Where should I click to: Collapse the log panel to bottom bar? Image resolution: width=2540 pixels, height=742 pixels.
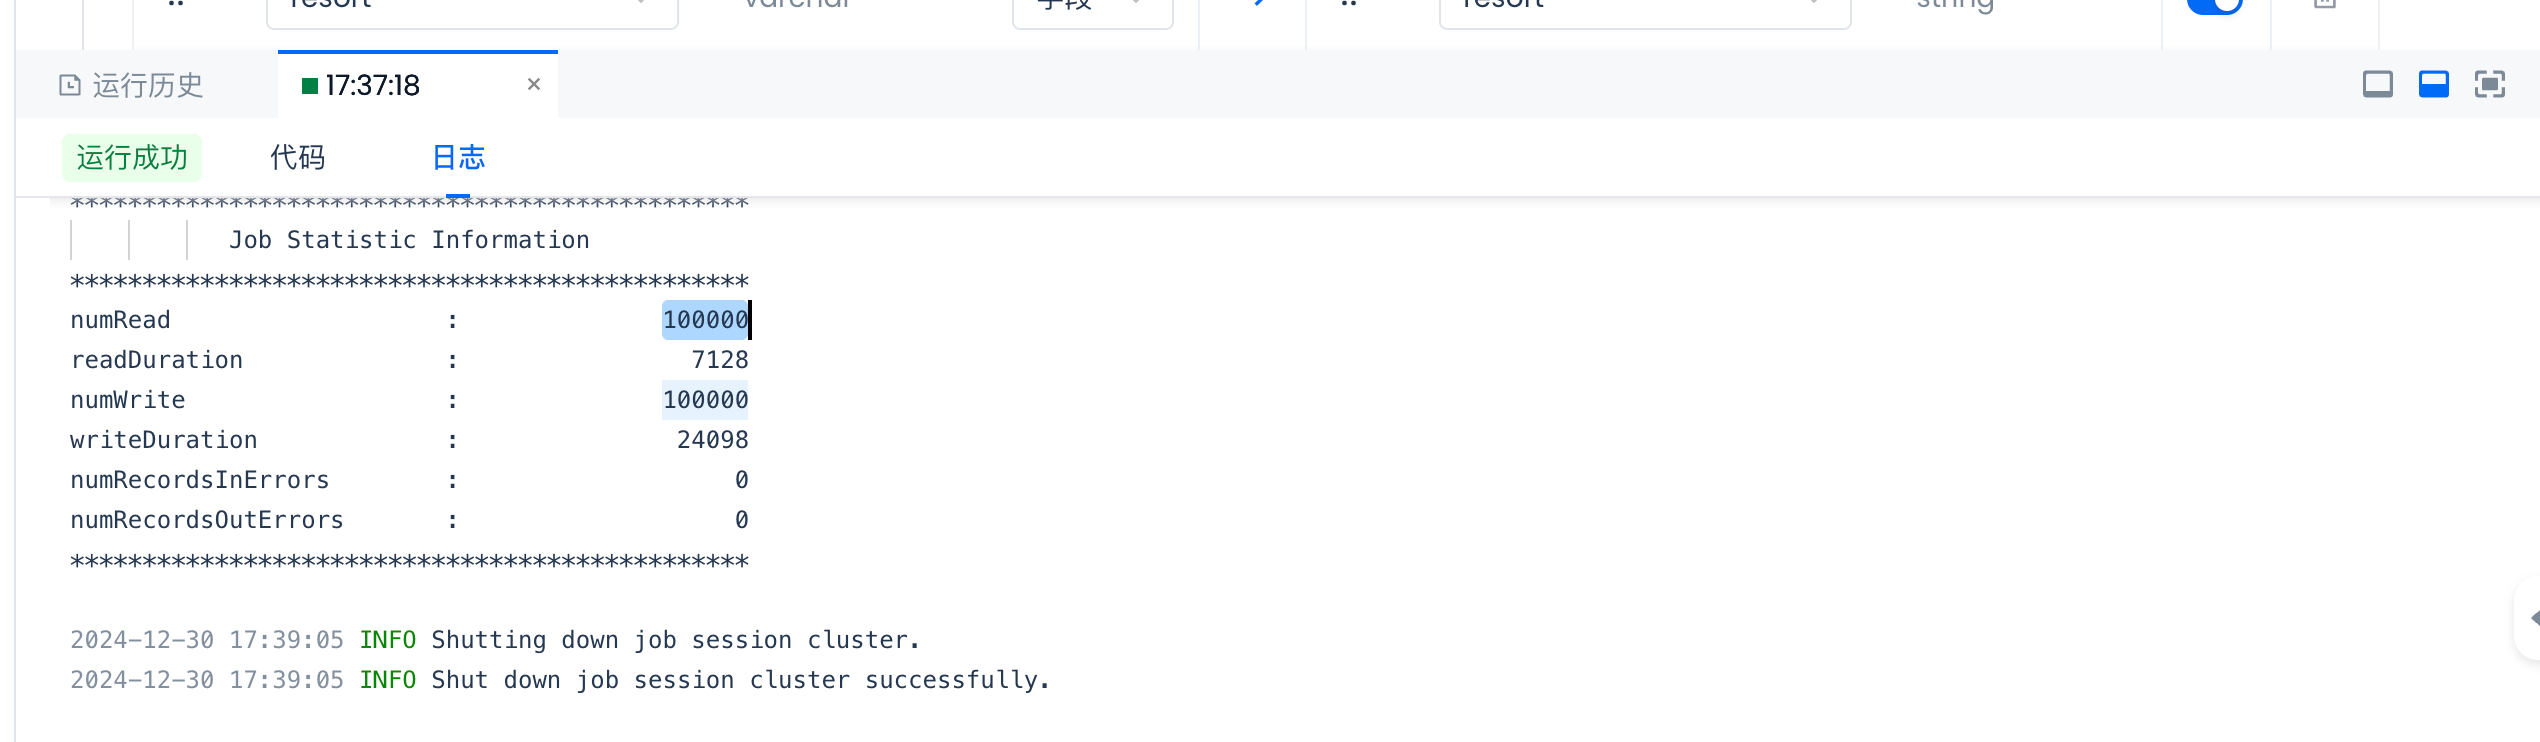point(2377,84)
